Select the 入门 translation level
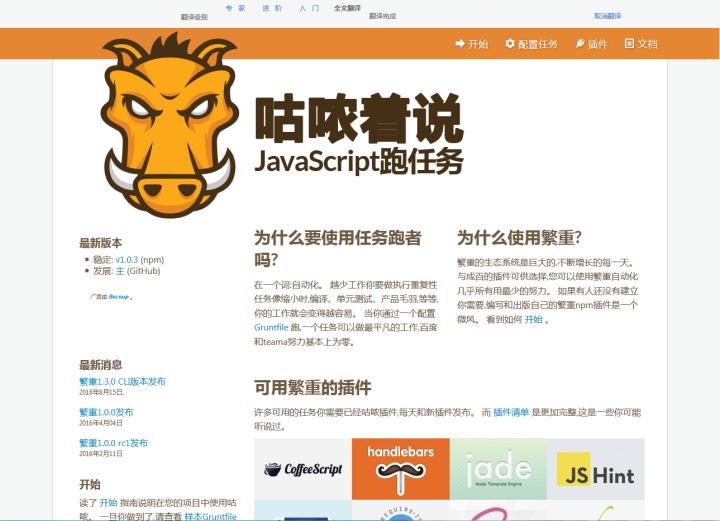This screenshot has width=720, height=521. tap(309, 8)
